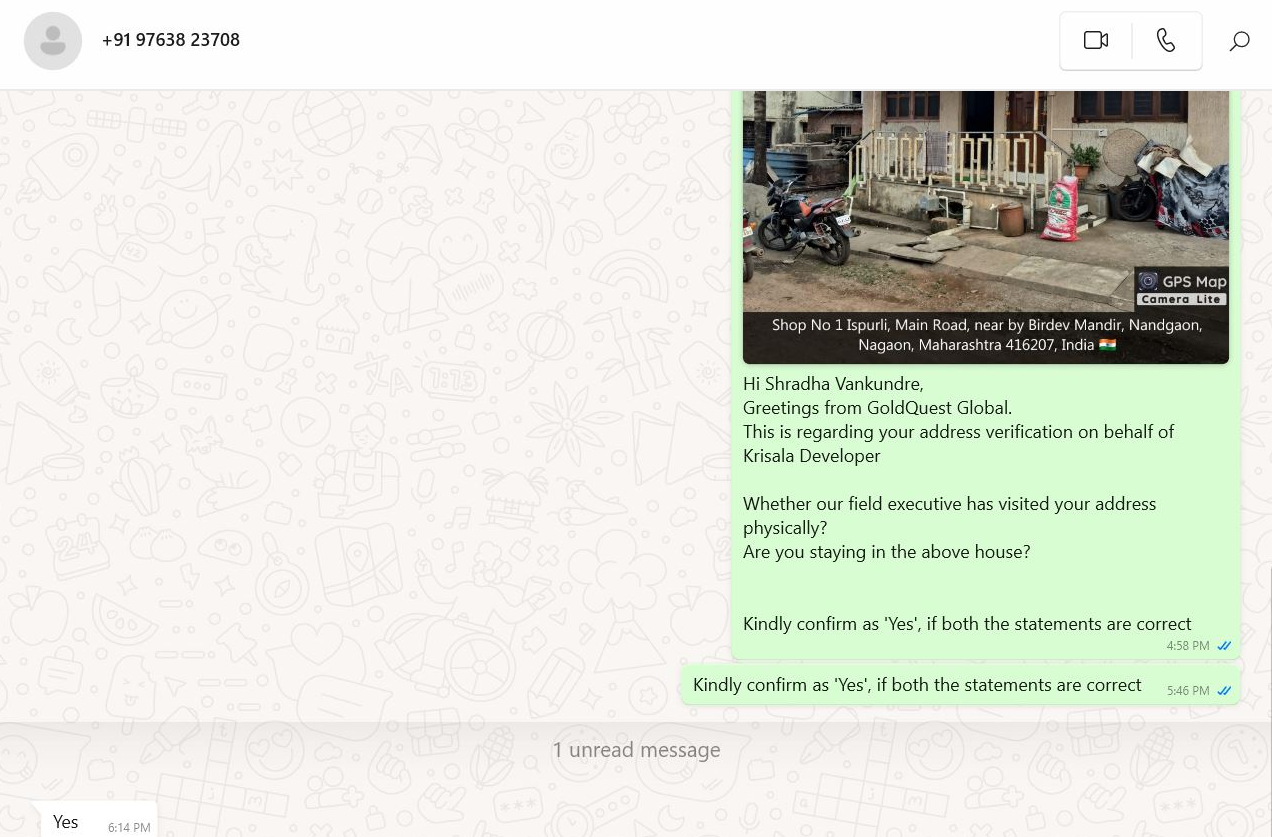Image resolution: width=1272 pixels, height=837 pixels.
Task: Click the address caption on the photo
Action: (985, 335)
